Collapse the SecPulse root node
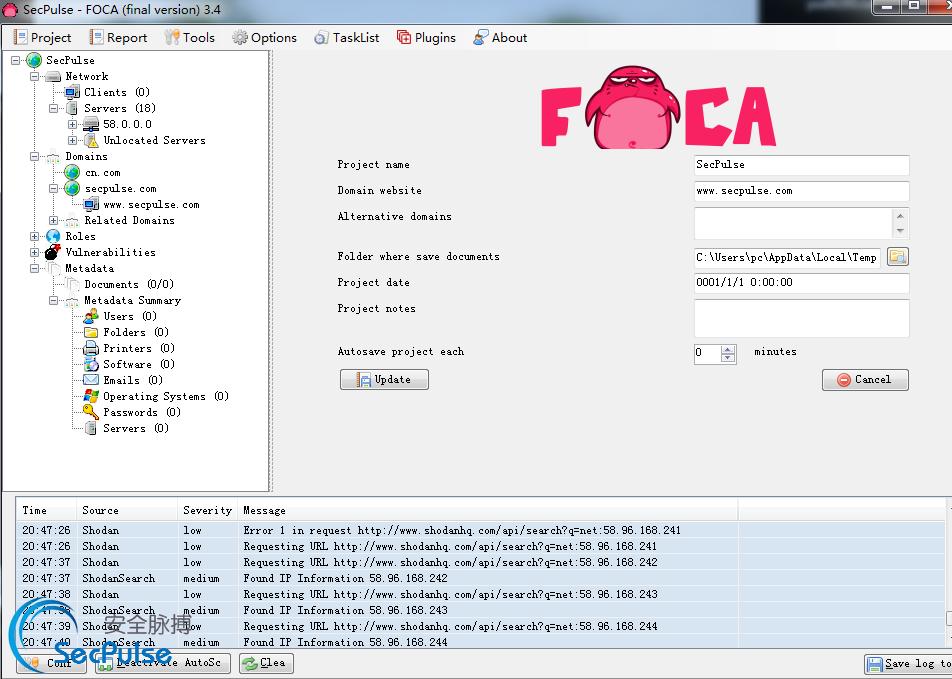 (x=15, y=60)
